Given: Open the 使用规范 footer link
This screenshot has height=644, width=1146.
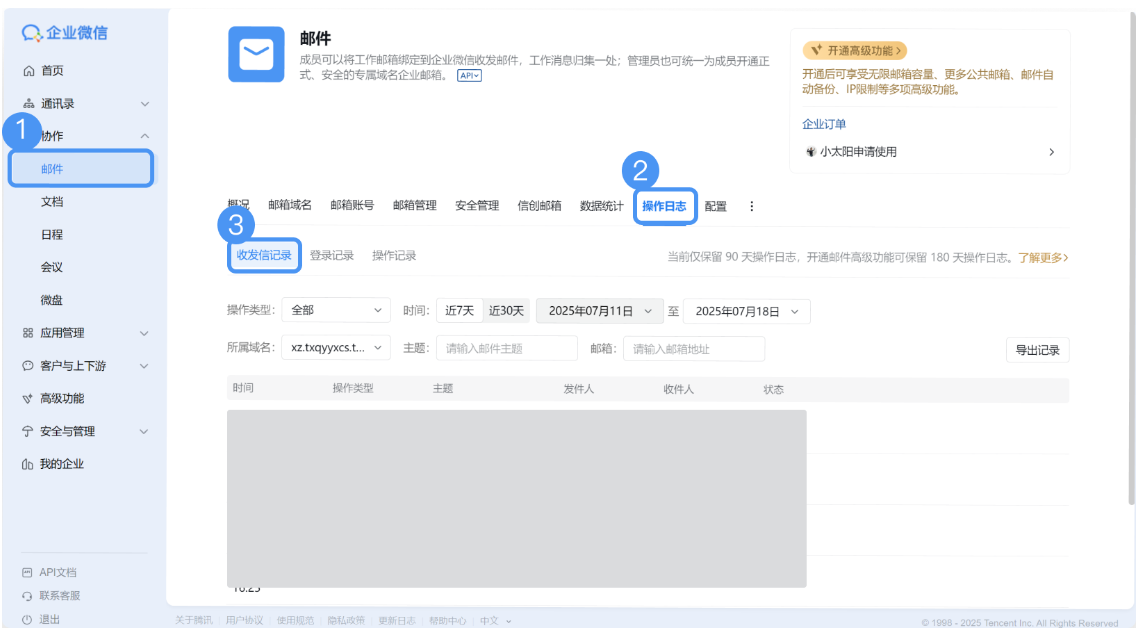Looking at the screenshot, I should tap(295, 621).
